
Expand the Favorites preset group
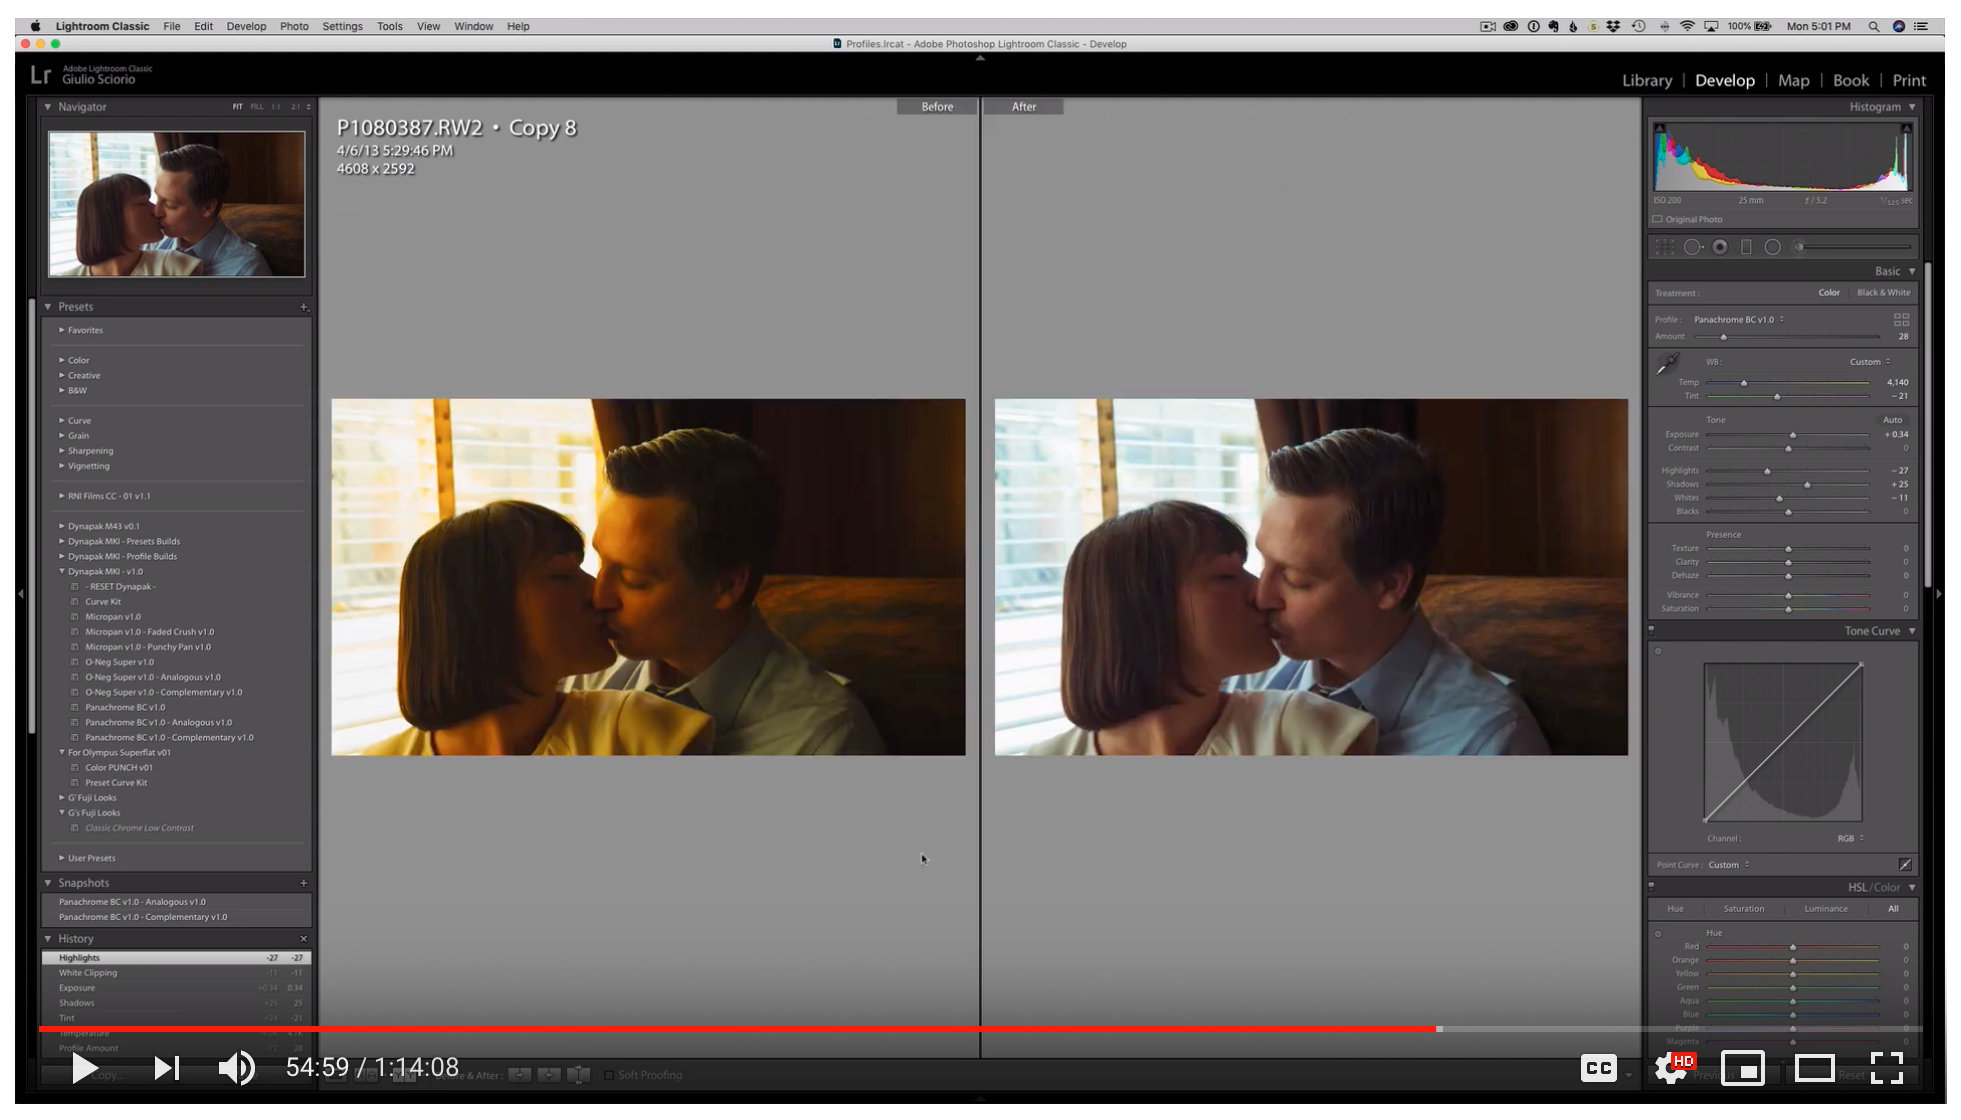point(62,330)
